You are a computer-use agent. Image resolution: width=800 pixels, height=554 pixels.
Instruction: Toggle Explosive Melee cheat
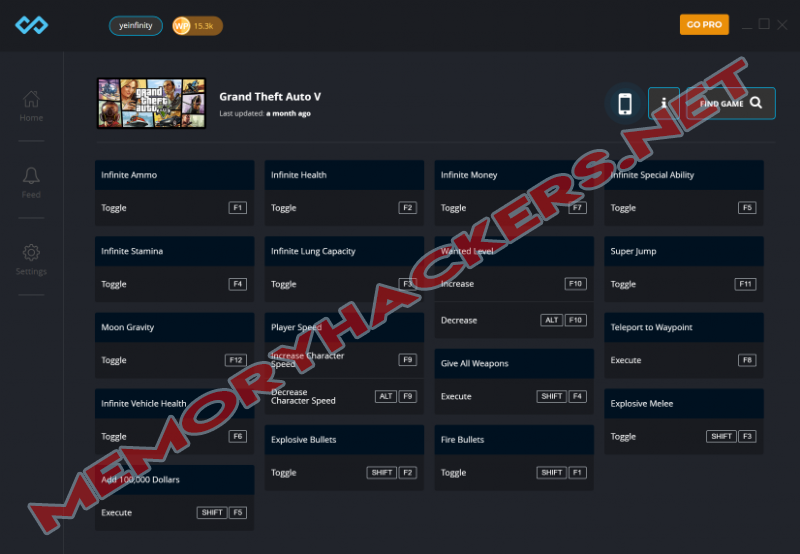tap(684, 437)
